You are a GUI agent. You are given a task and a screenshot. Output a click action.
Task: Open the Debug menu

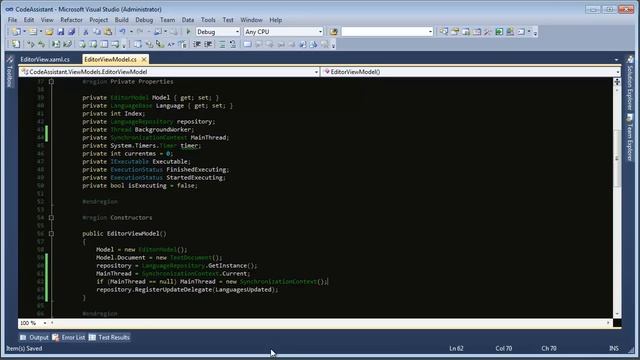coord(144,20)
